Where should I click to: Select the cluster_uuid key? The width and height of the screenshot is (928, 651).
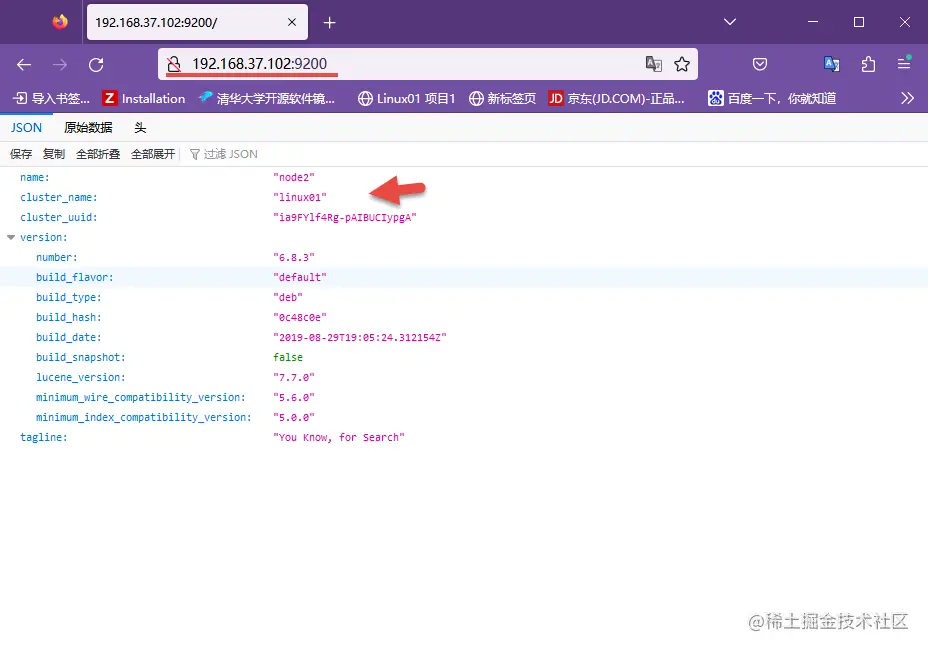tap(59, 217)
